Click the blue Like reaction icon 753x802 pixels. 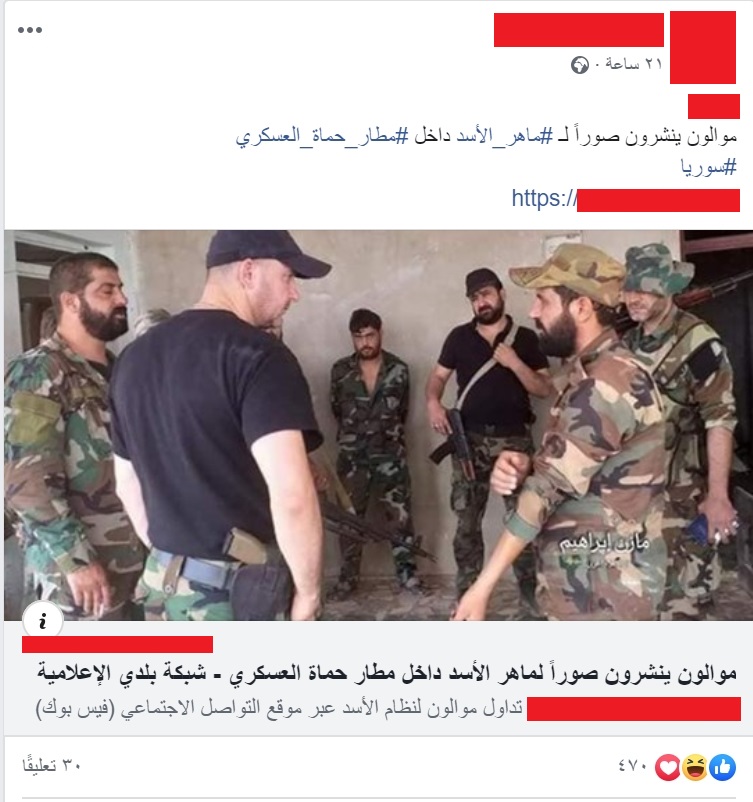click(x=722, y=767)
